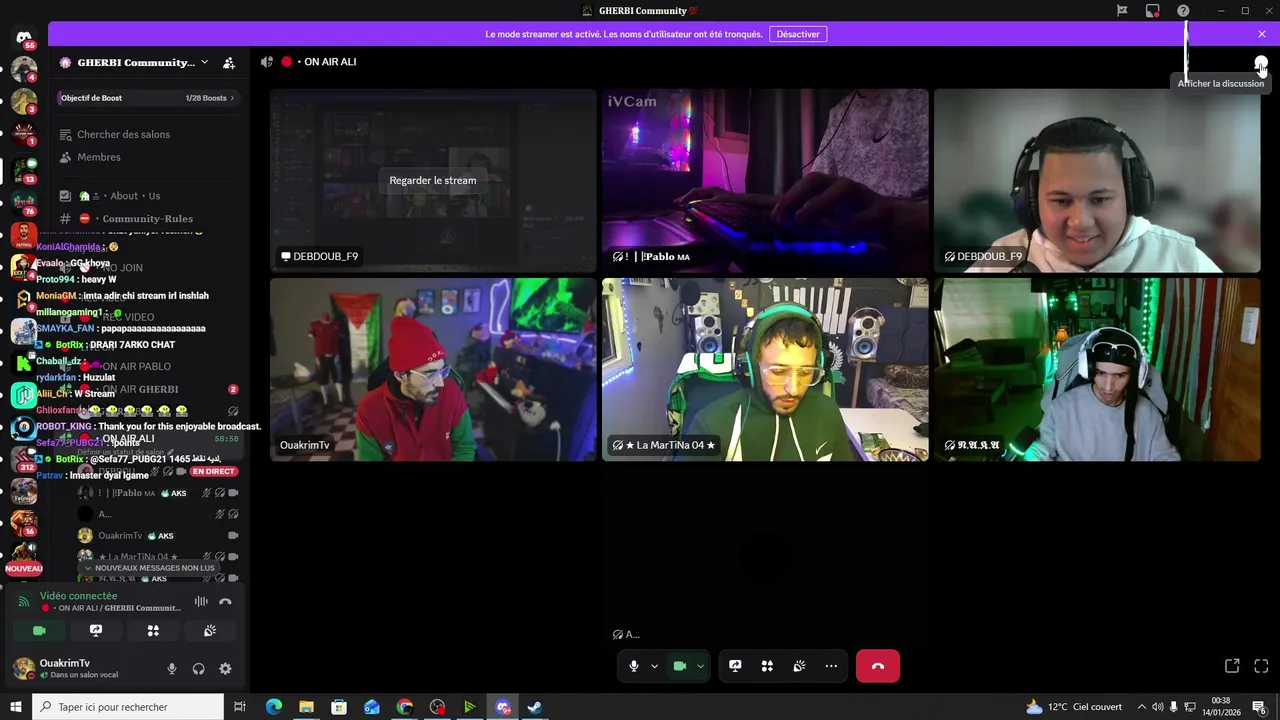Click NOUVEAUX MESSAGES NON LUS banner
This screenshot has height=720, width=1280.
(149, 568)
